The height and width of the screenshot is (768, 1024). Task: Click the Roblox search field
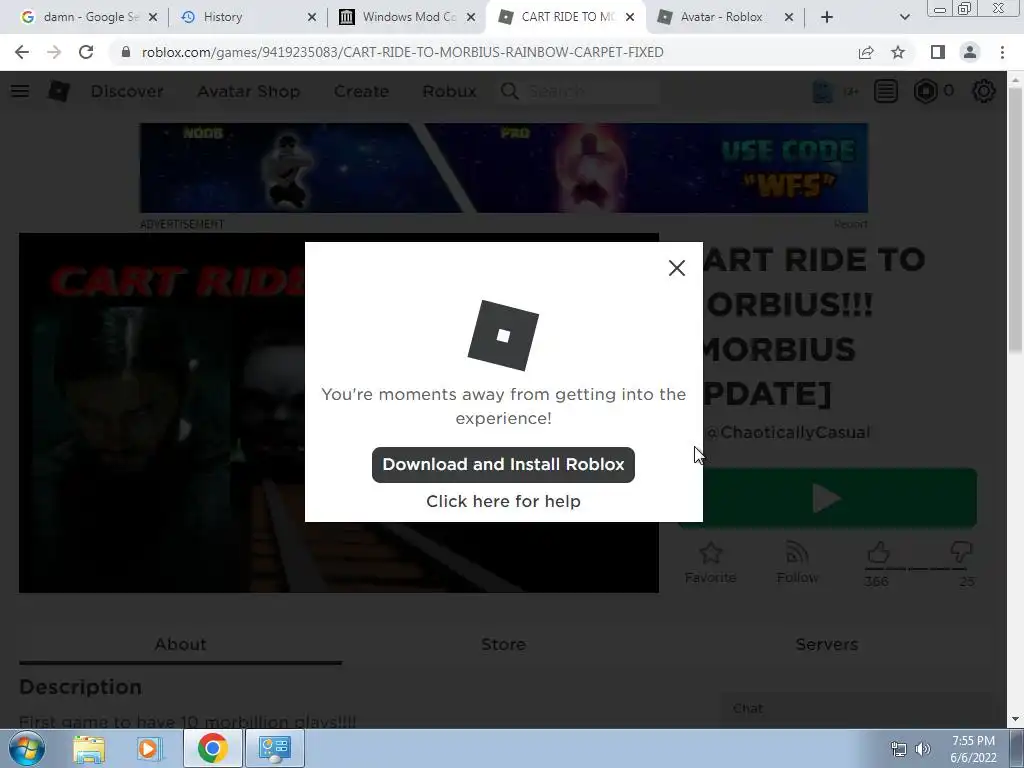pos(579,91)
